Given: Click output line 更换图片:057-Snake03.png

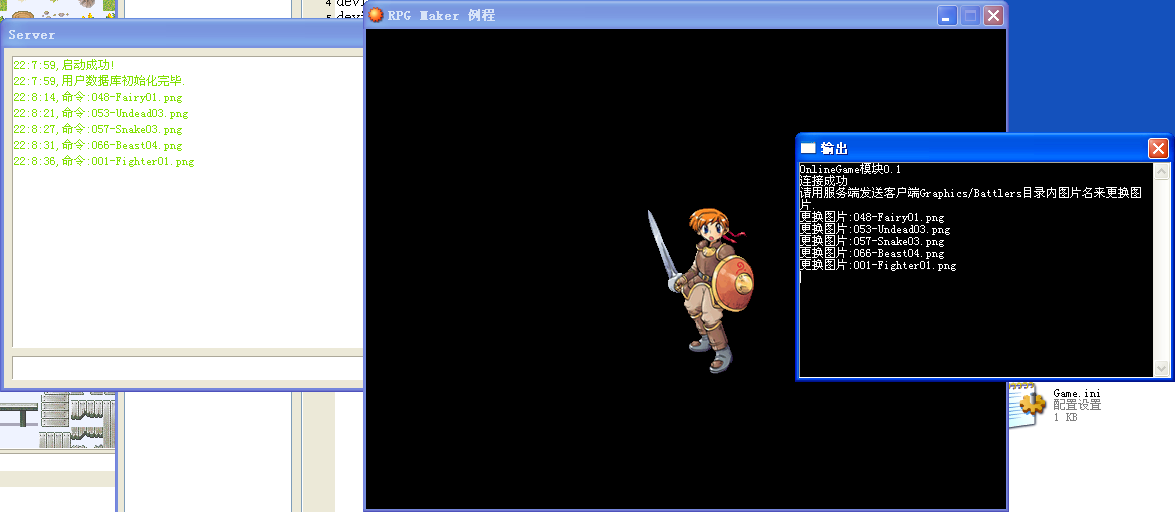Looking at the screenshot, I should [872, 241].
